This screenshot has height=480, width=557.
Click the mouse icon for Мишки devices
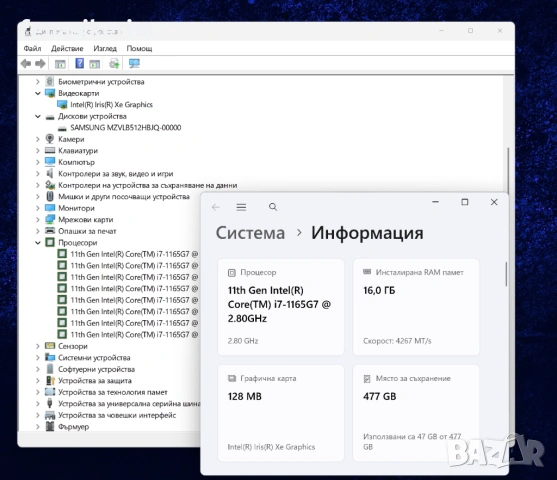(50, 196)
